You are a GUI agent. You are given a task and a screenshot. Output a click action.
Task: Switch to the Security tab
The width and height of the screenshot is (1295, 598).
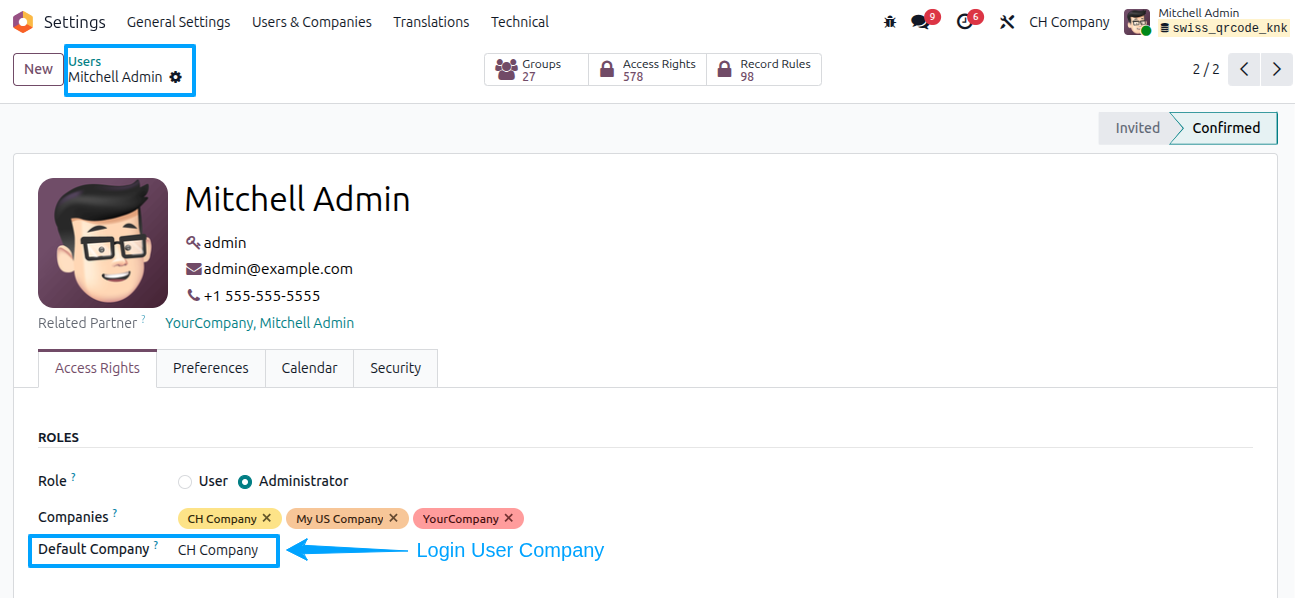396,368
